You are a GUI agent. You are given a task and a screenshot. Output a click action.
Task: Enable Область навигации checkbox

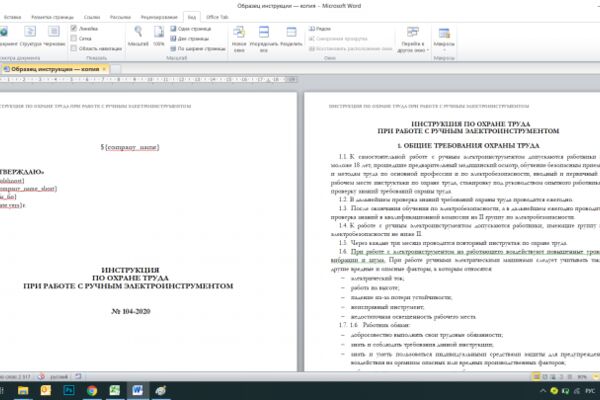point(74,48)
